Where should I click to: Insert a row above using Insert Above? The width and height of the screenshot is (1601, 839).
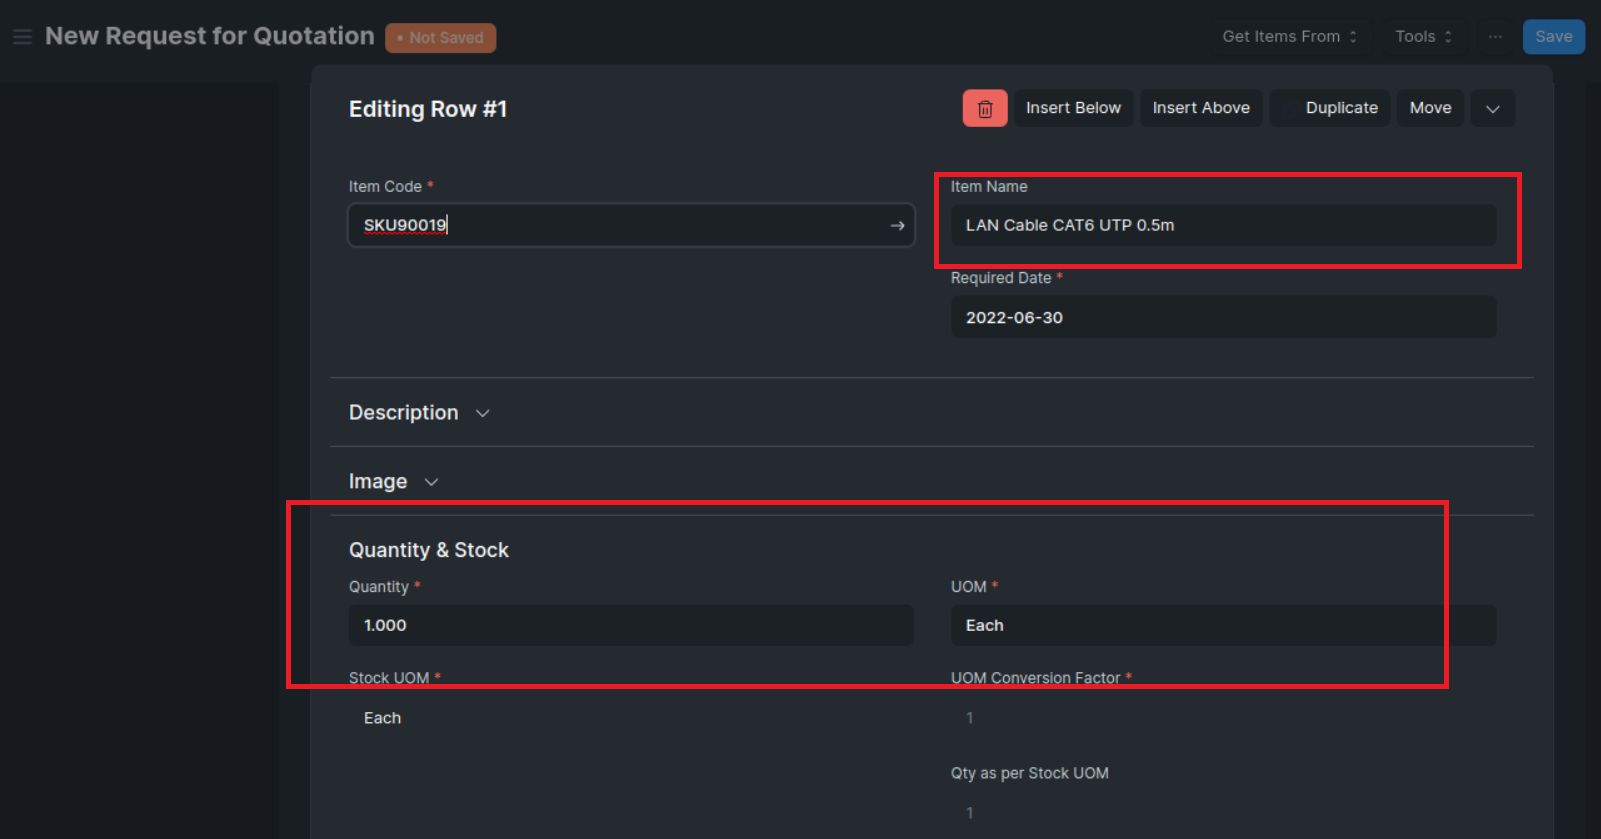[1200, 107]
